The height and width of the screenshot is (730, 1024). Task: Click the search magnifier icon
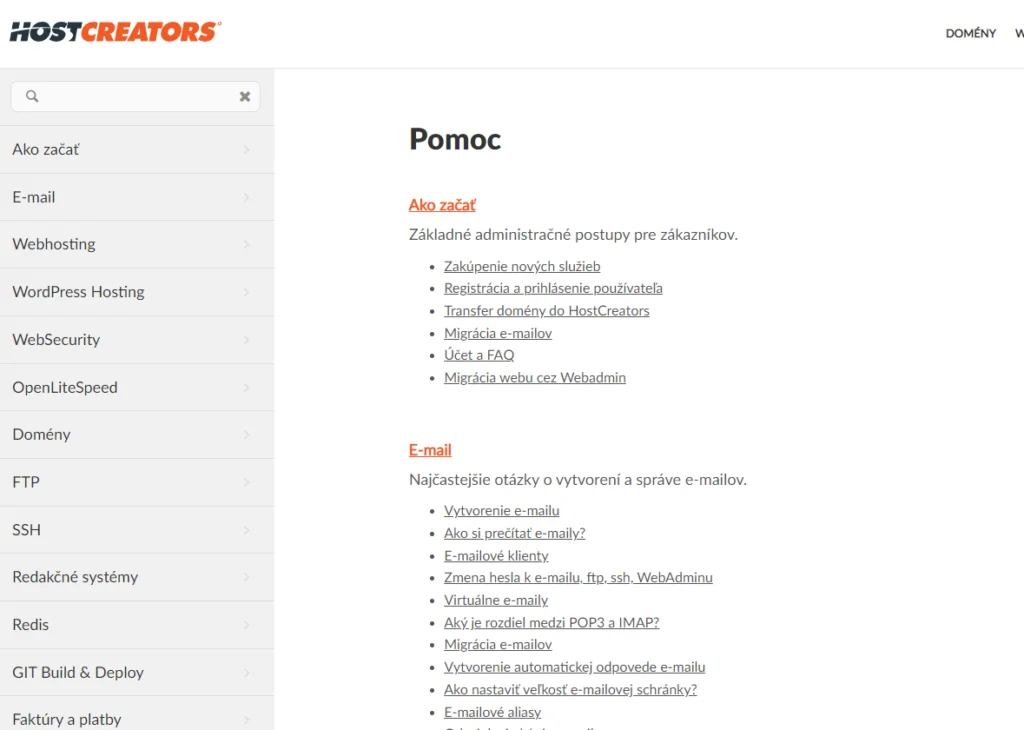32,97
